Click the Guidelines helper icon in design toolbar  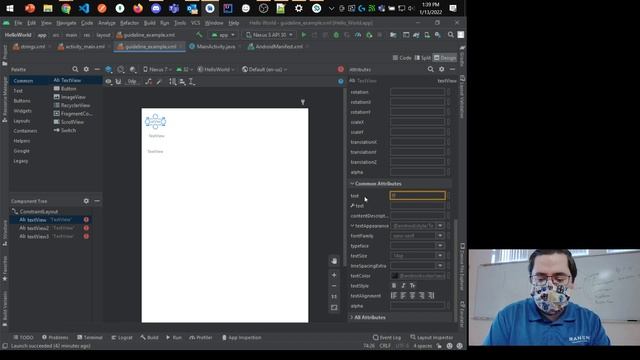click(x=191, y=82)
